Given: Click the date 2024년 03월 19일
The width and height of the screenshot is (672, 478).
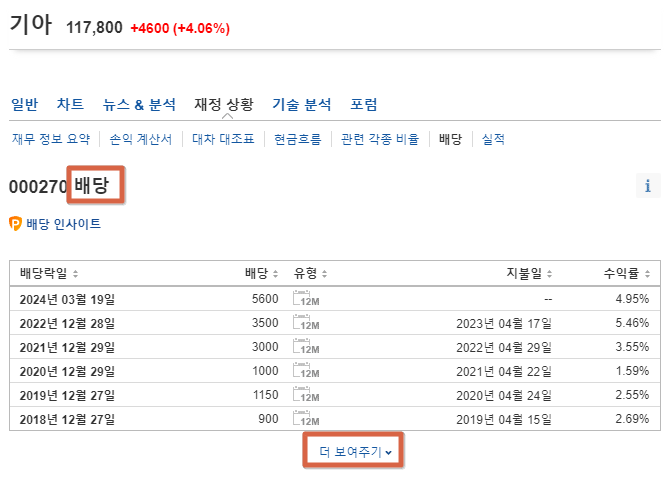Looking at the screenshot, I should pyautogui.click(x=67, y=299).
